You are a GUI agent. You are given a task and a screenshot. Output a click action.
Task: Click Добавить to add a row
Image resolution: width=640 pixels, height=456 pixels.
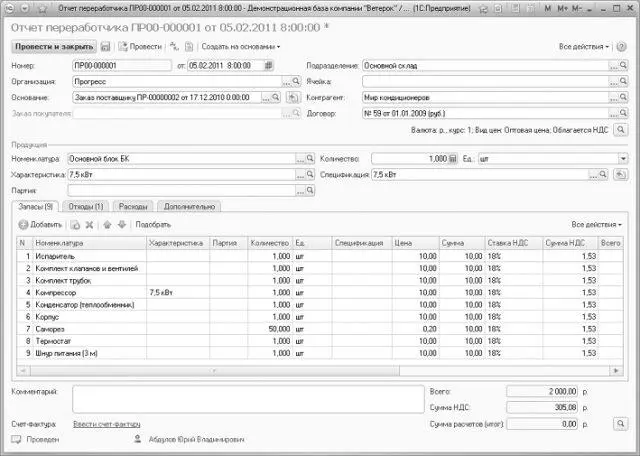(40, 225)
